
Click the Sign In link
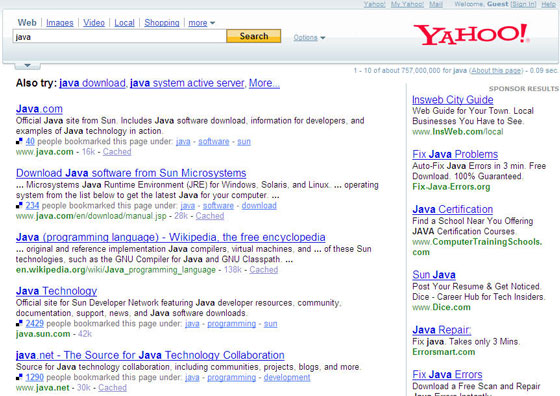[523, 4]
